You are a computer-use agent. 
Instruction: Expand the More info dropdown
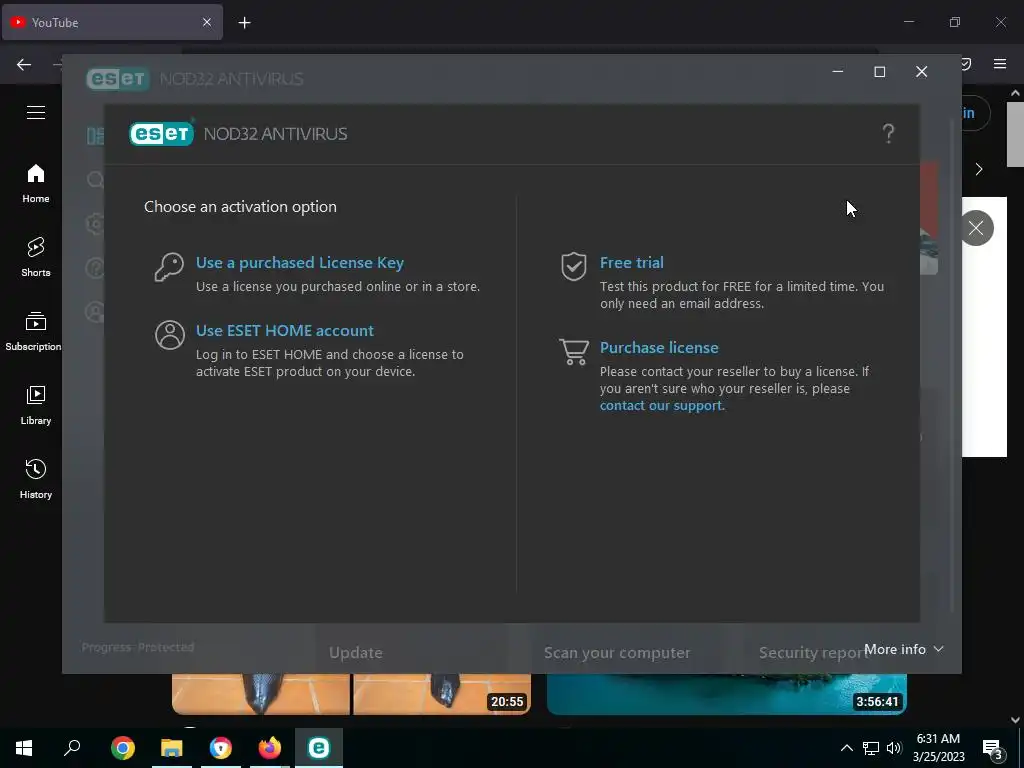[x=904, y=649]
